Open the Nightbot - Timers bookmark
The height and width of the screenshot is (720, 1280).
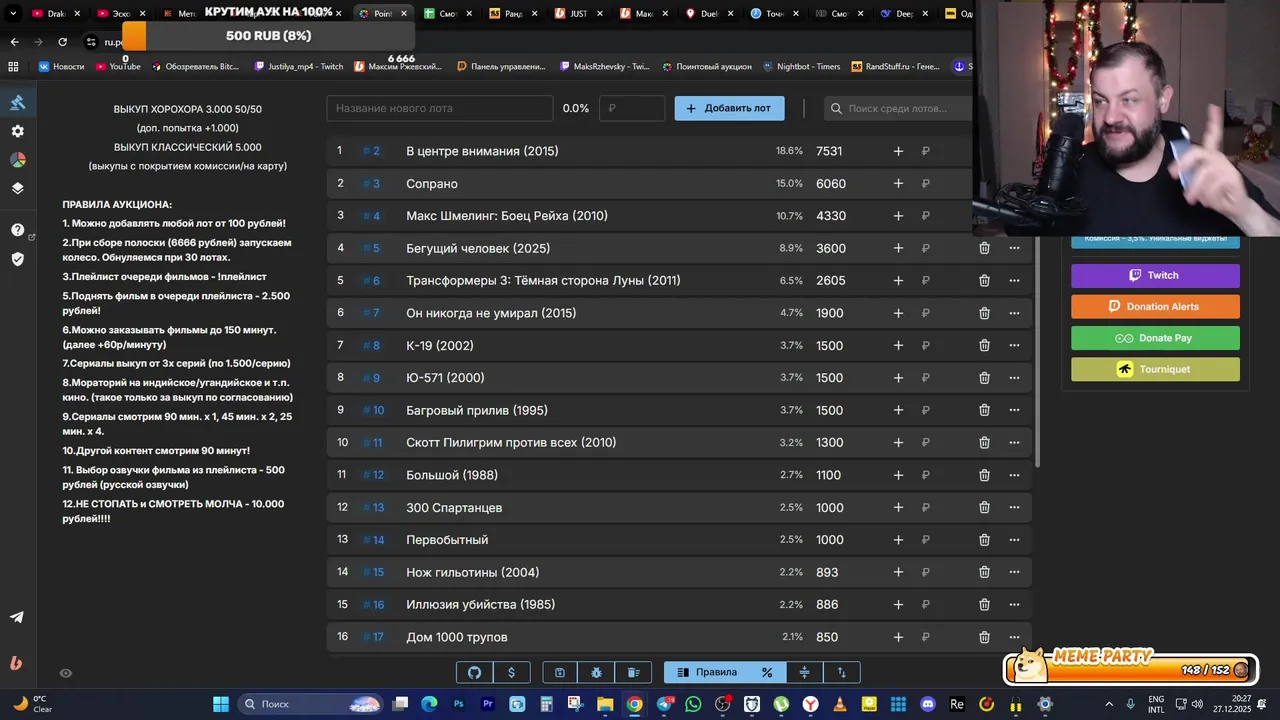(x=800, y=66)
